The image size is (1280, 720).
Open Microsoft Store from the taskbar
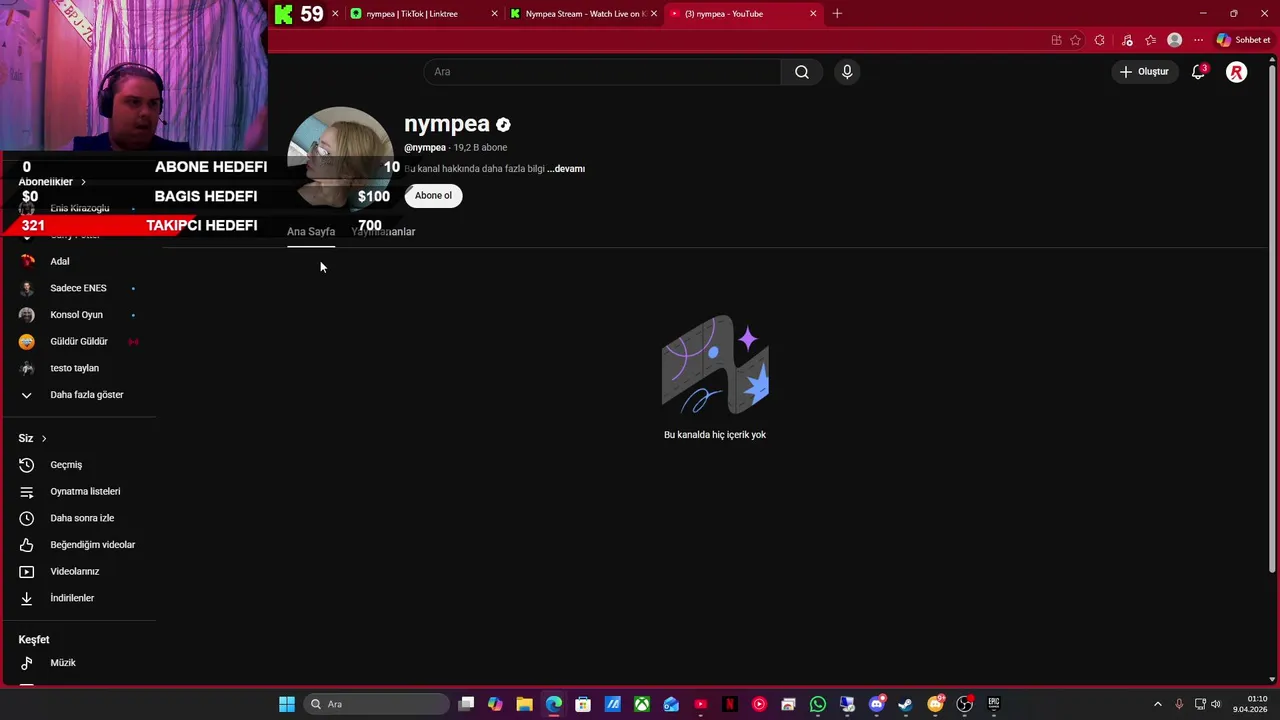click(x=583, y=704)
